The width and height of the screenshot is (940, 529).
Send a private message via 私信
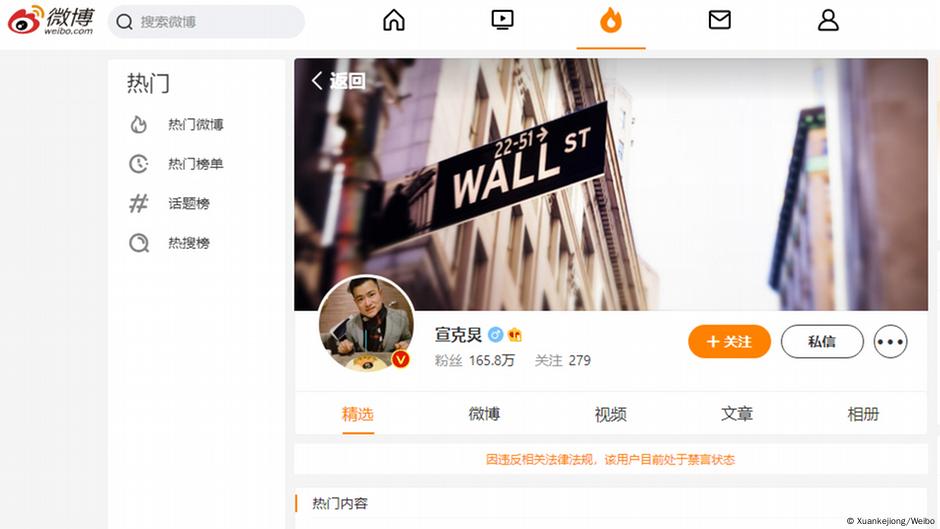(x=822, y=341)
